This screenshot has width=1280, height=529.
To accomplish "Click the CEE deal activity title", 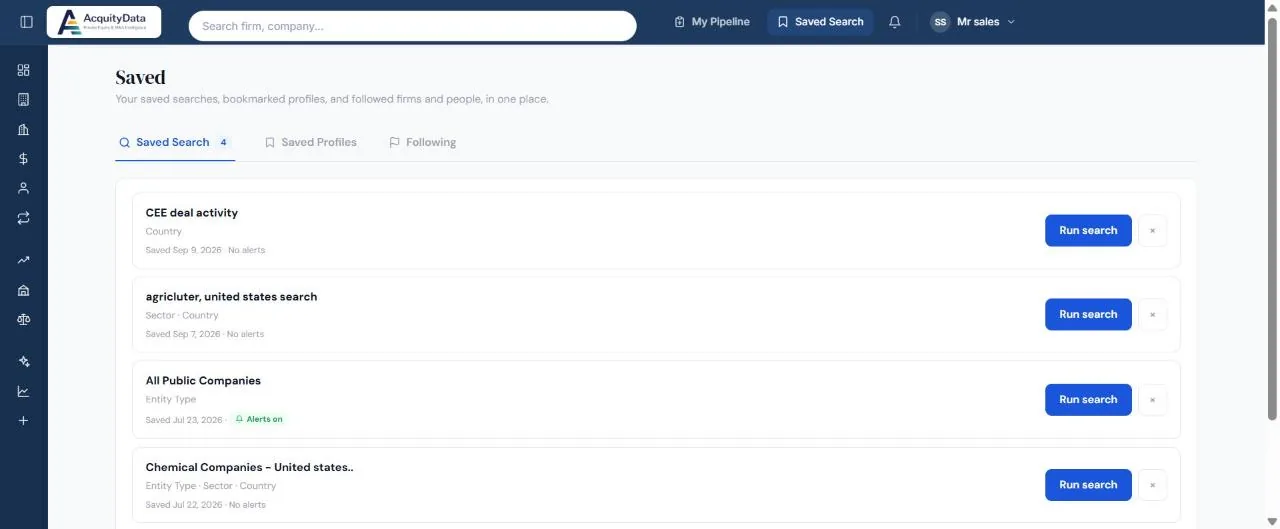I will click(x=192, y=213).
